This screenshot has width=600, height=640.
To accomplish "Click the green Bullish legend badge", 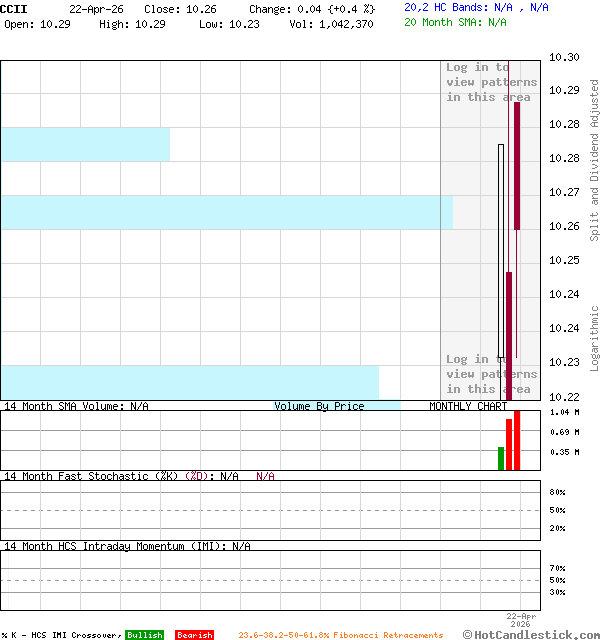I will click(x=144, y=635).
